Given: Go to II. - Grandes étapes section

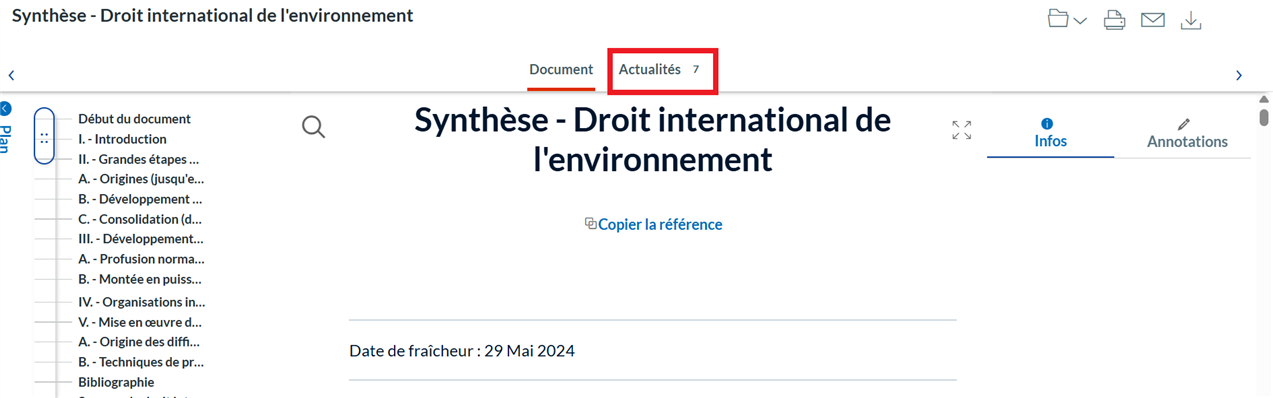Looking at the screenshot, I should pos(138,159).
